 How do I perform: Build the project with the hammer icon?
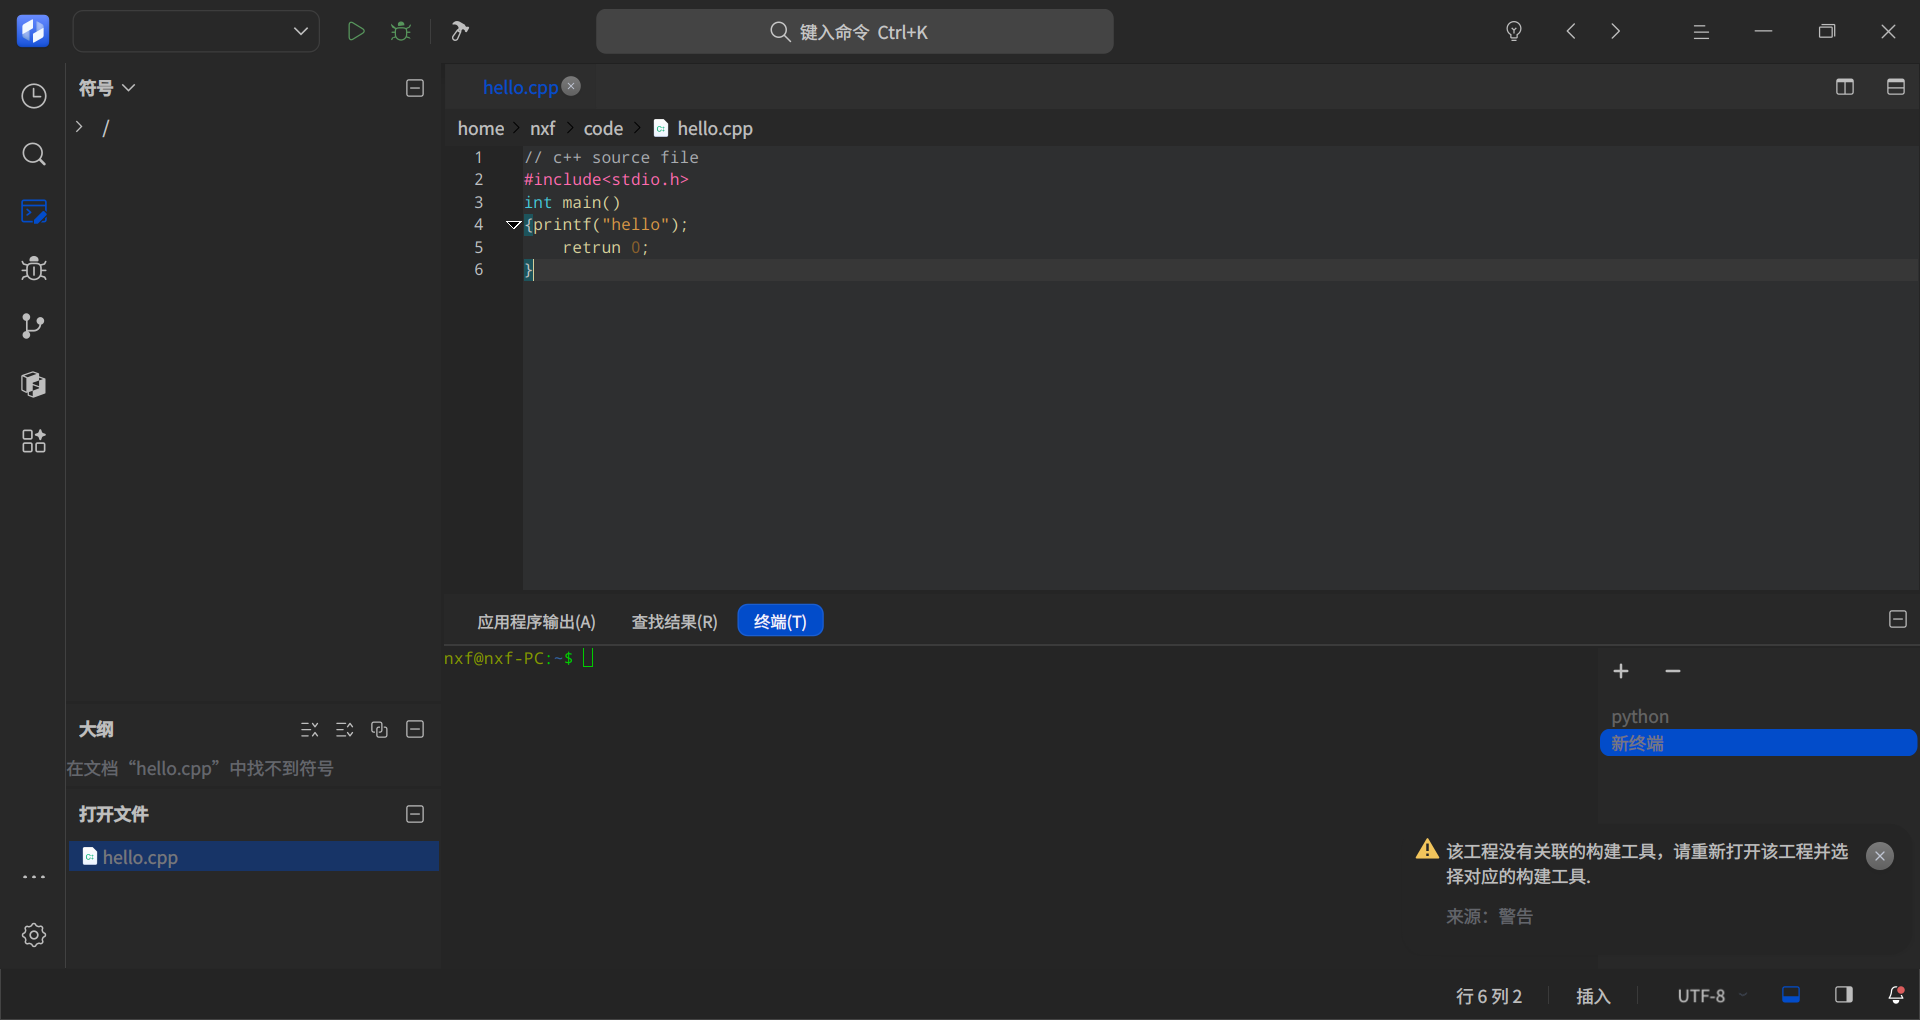pyautogui.click(x=460, y=31)
